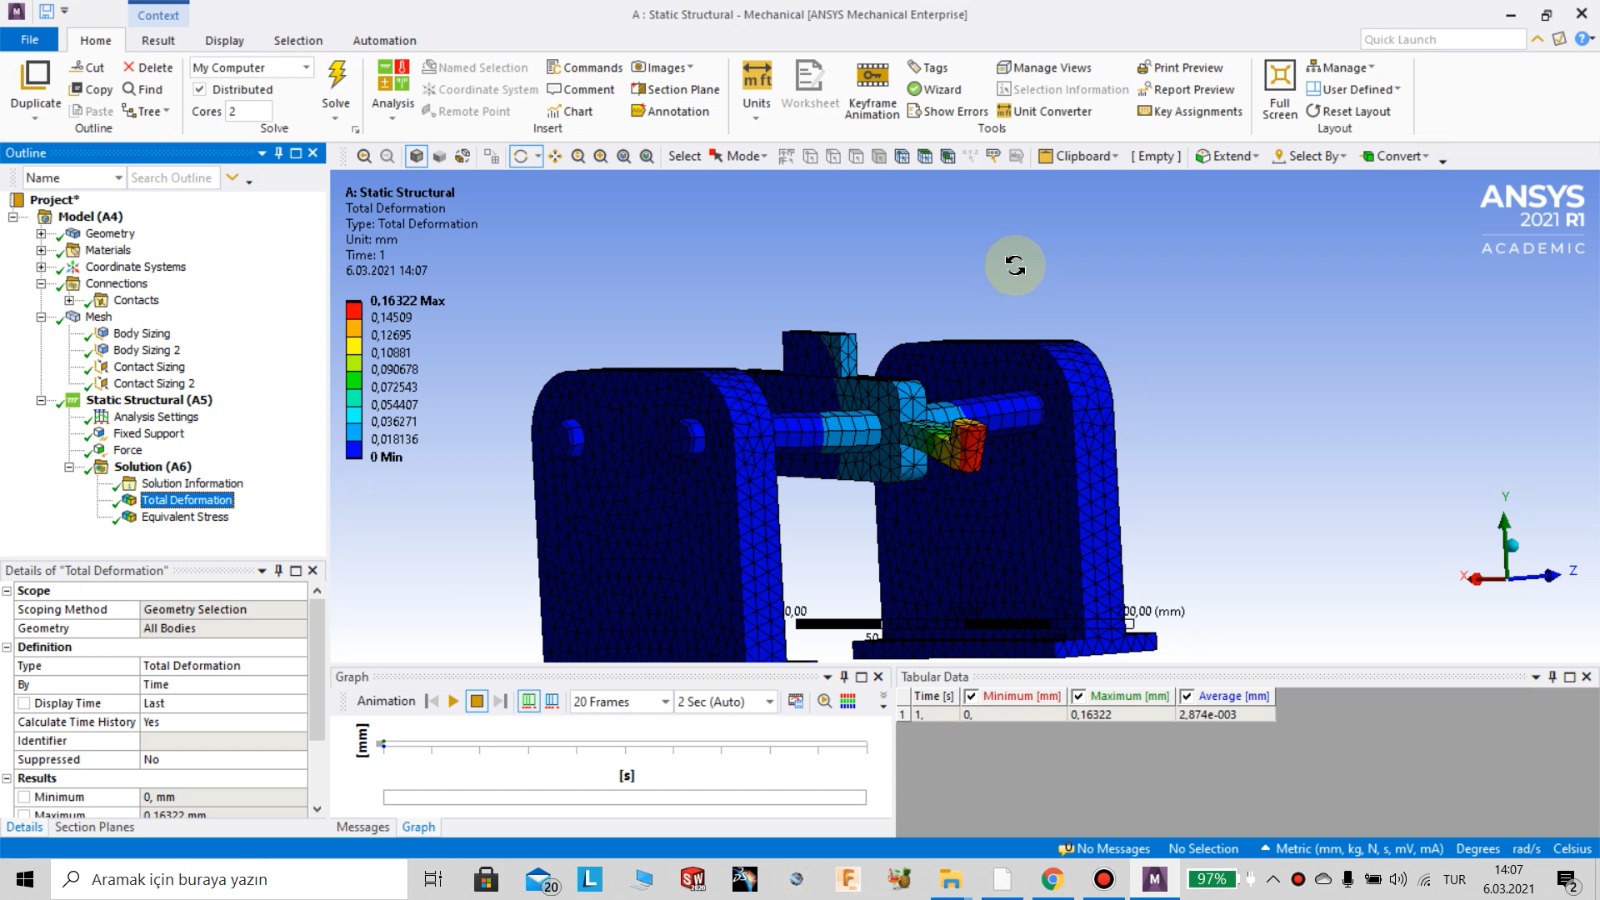Open the 20 Frames animation dropdown
Image resolution: width=1600 pixels, height=900 pixels.
tap(665, 702)
